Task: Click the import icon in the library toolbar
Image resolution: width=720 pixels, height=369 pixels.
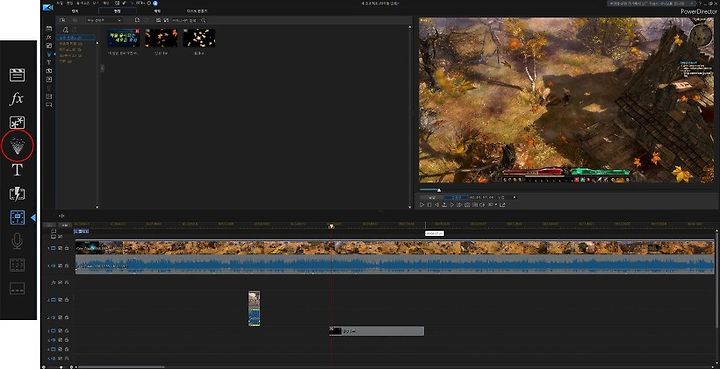Action: pyautogui.click(x=62, y=20)
